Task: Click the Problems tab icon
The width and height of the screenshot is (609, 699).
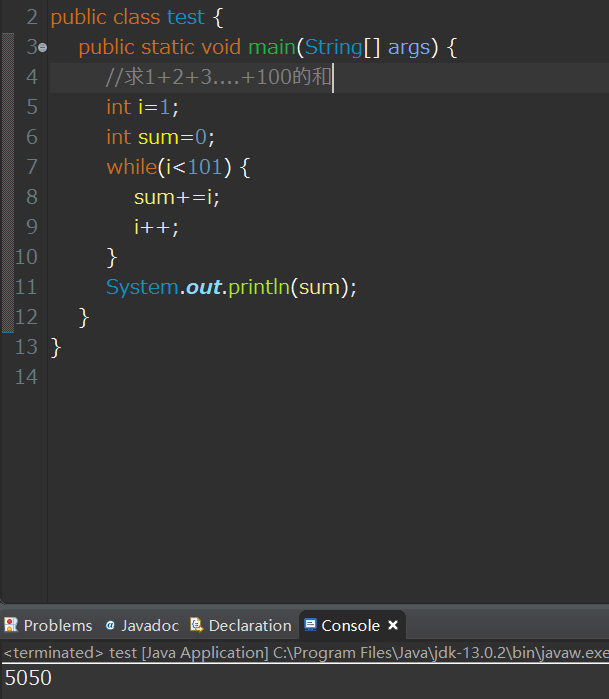Action: (x=11, y=625)
